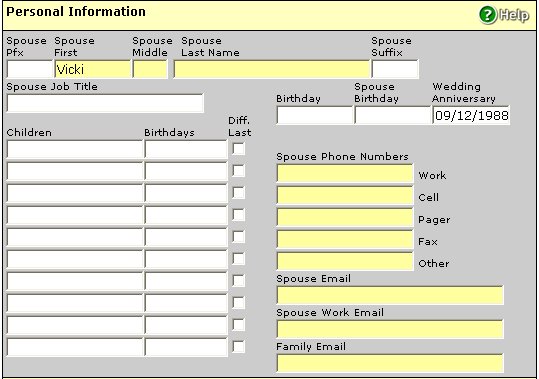Screen dimensions: 539x379
Task: Tick the seventh Diff. Last checkbox
Action: pyautogui.click(x=239, y=281)
